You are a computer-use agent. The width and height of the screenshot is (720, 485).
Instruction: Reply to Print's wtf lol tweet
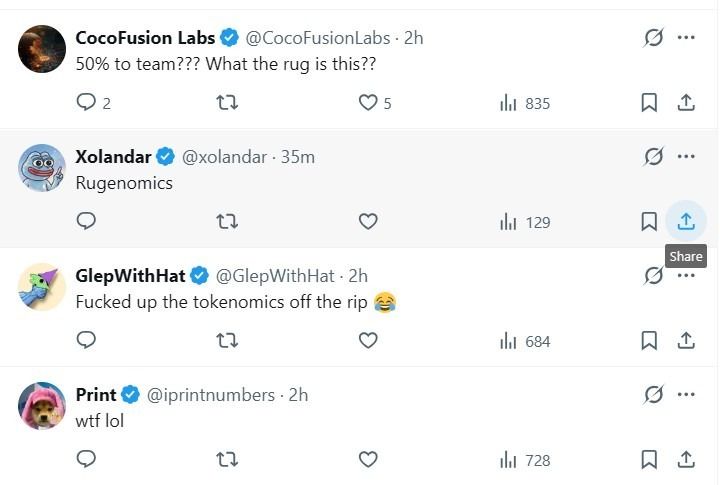click(87, 460)
